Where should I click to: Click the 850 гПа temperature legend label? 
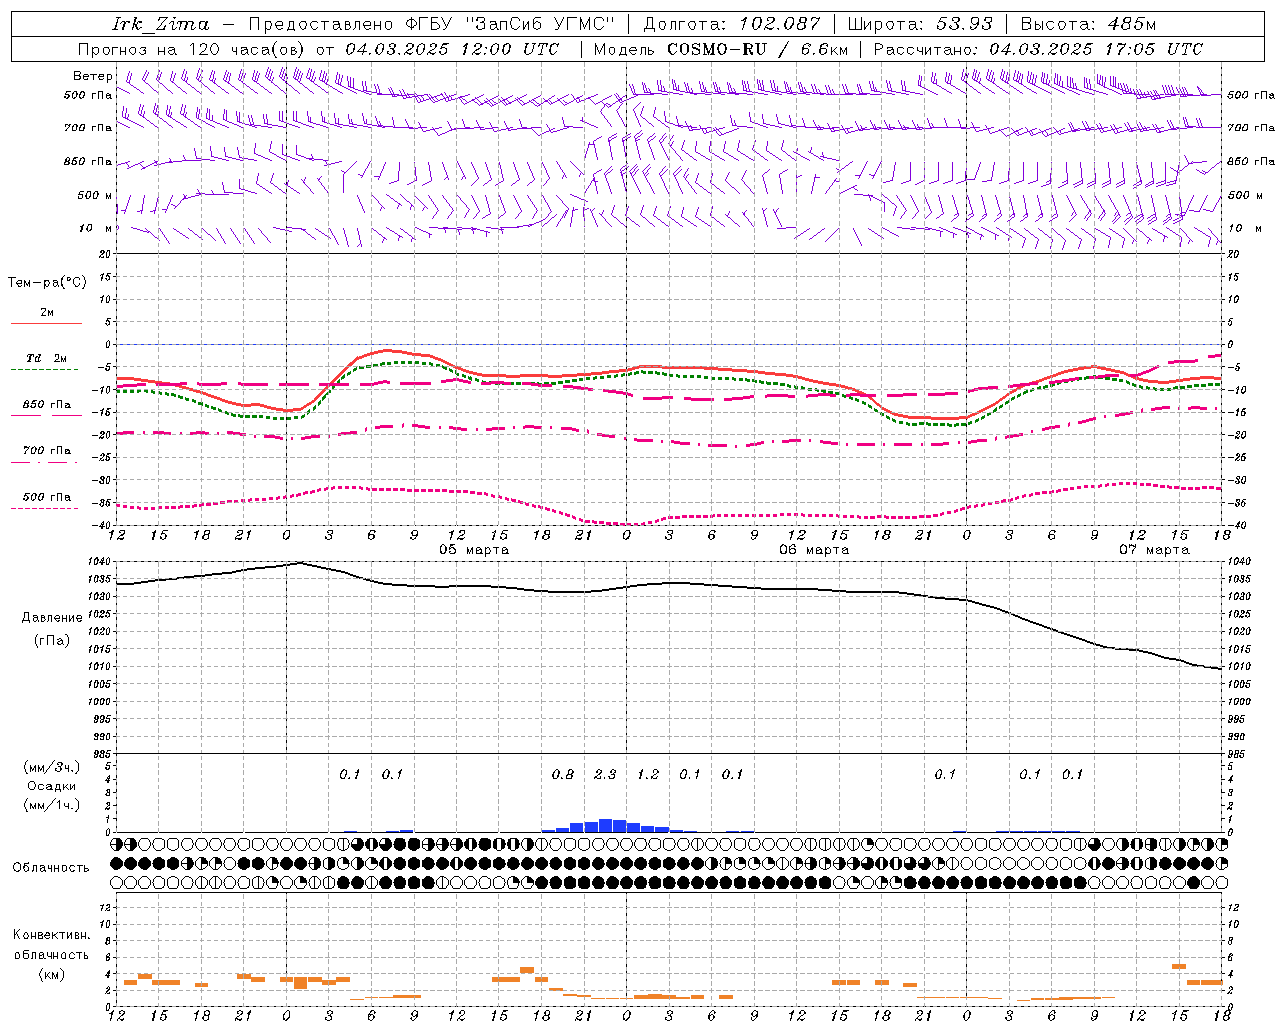pos(46,405)
